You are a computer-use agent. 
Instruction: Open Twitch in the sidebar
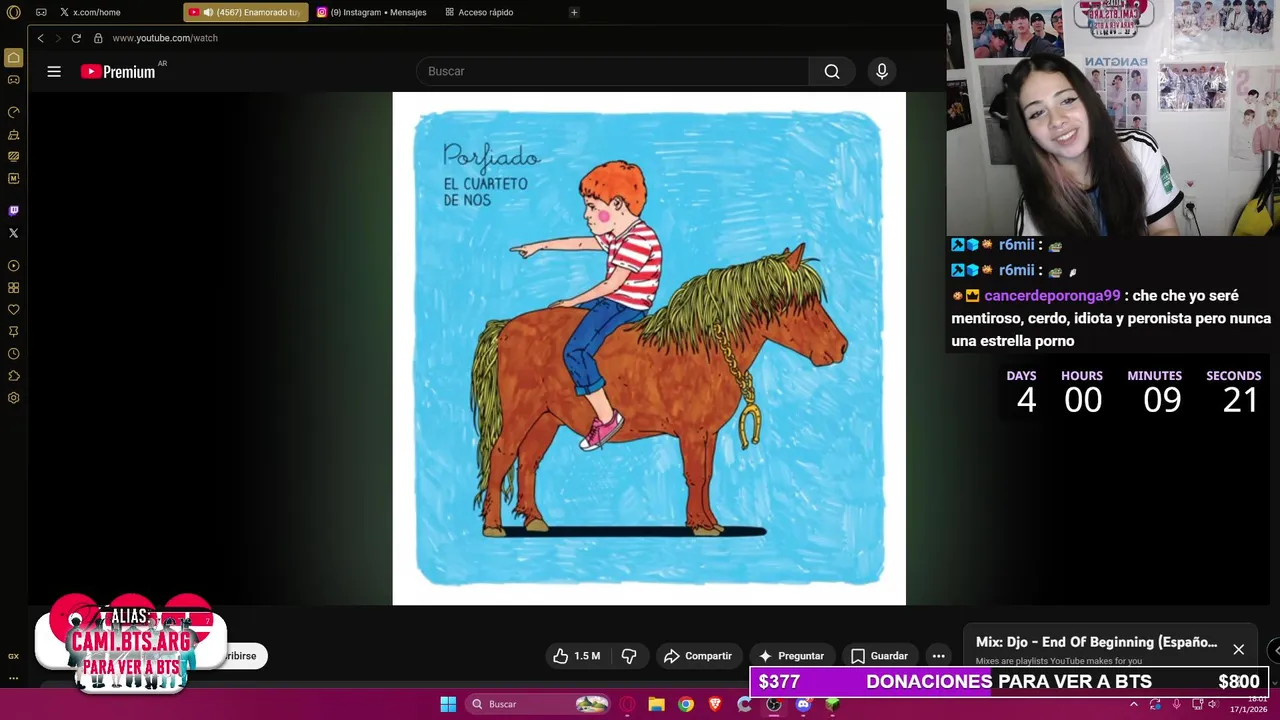tap(13, 211)
